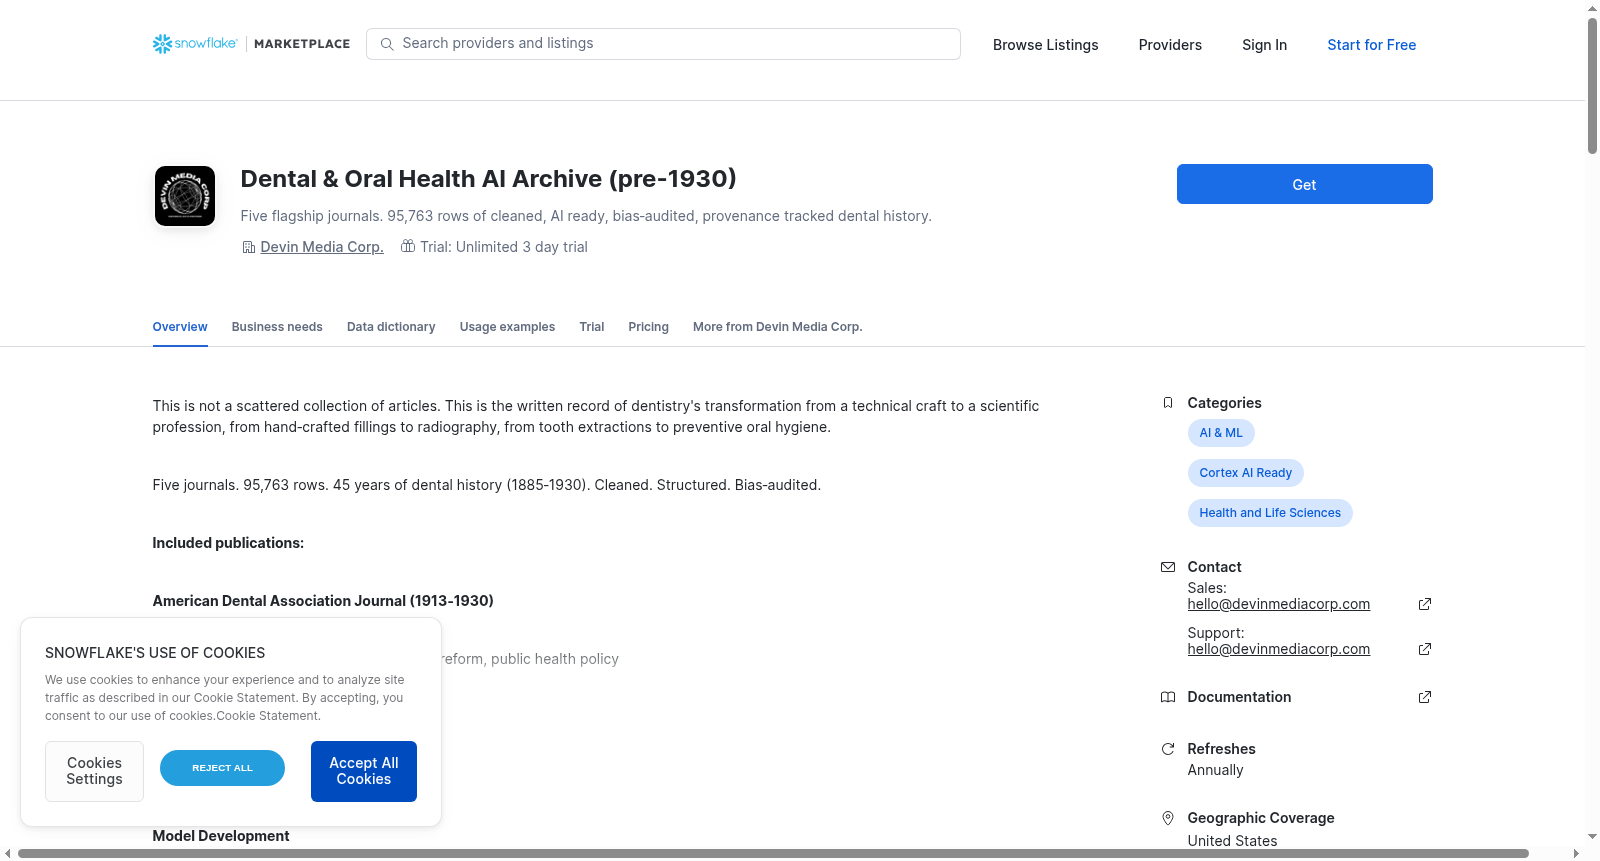Click the scroll left arrow of the horizontal scrollbar

(x=8, y=853)
